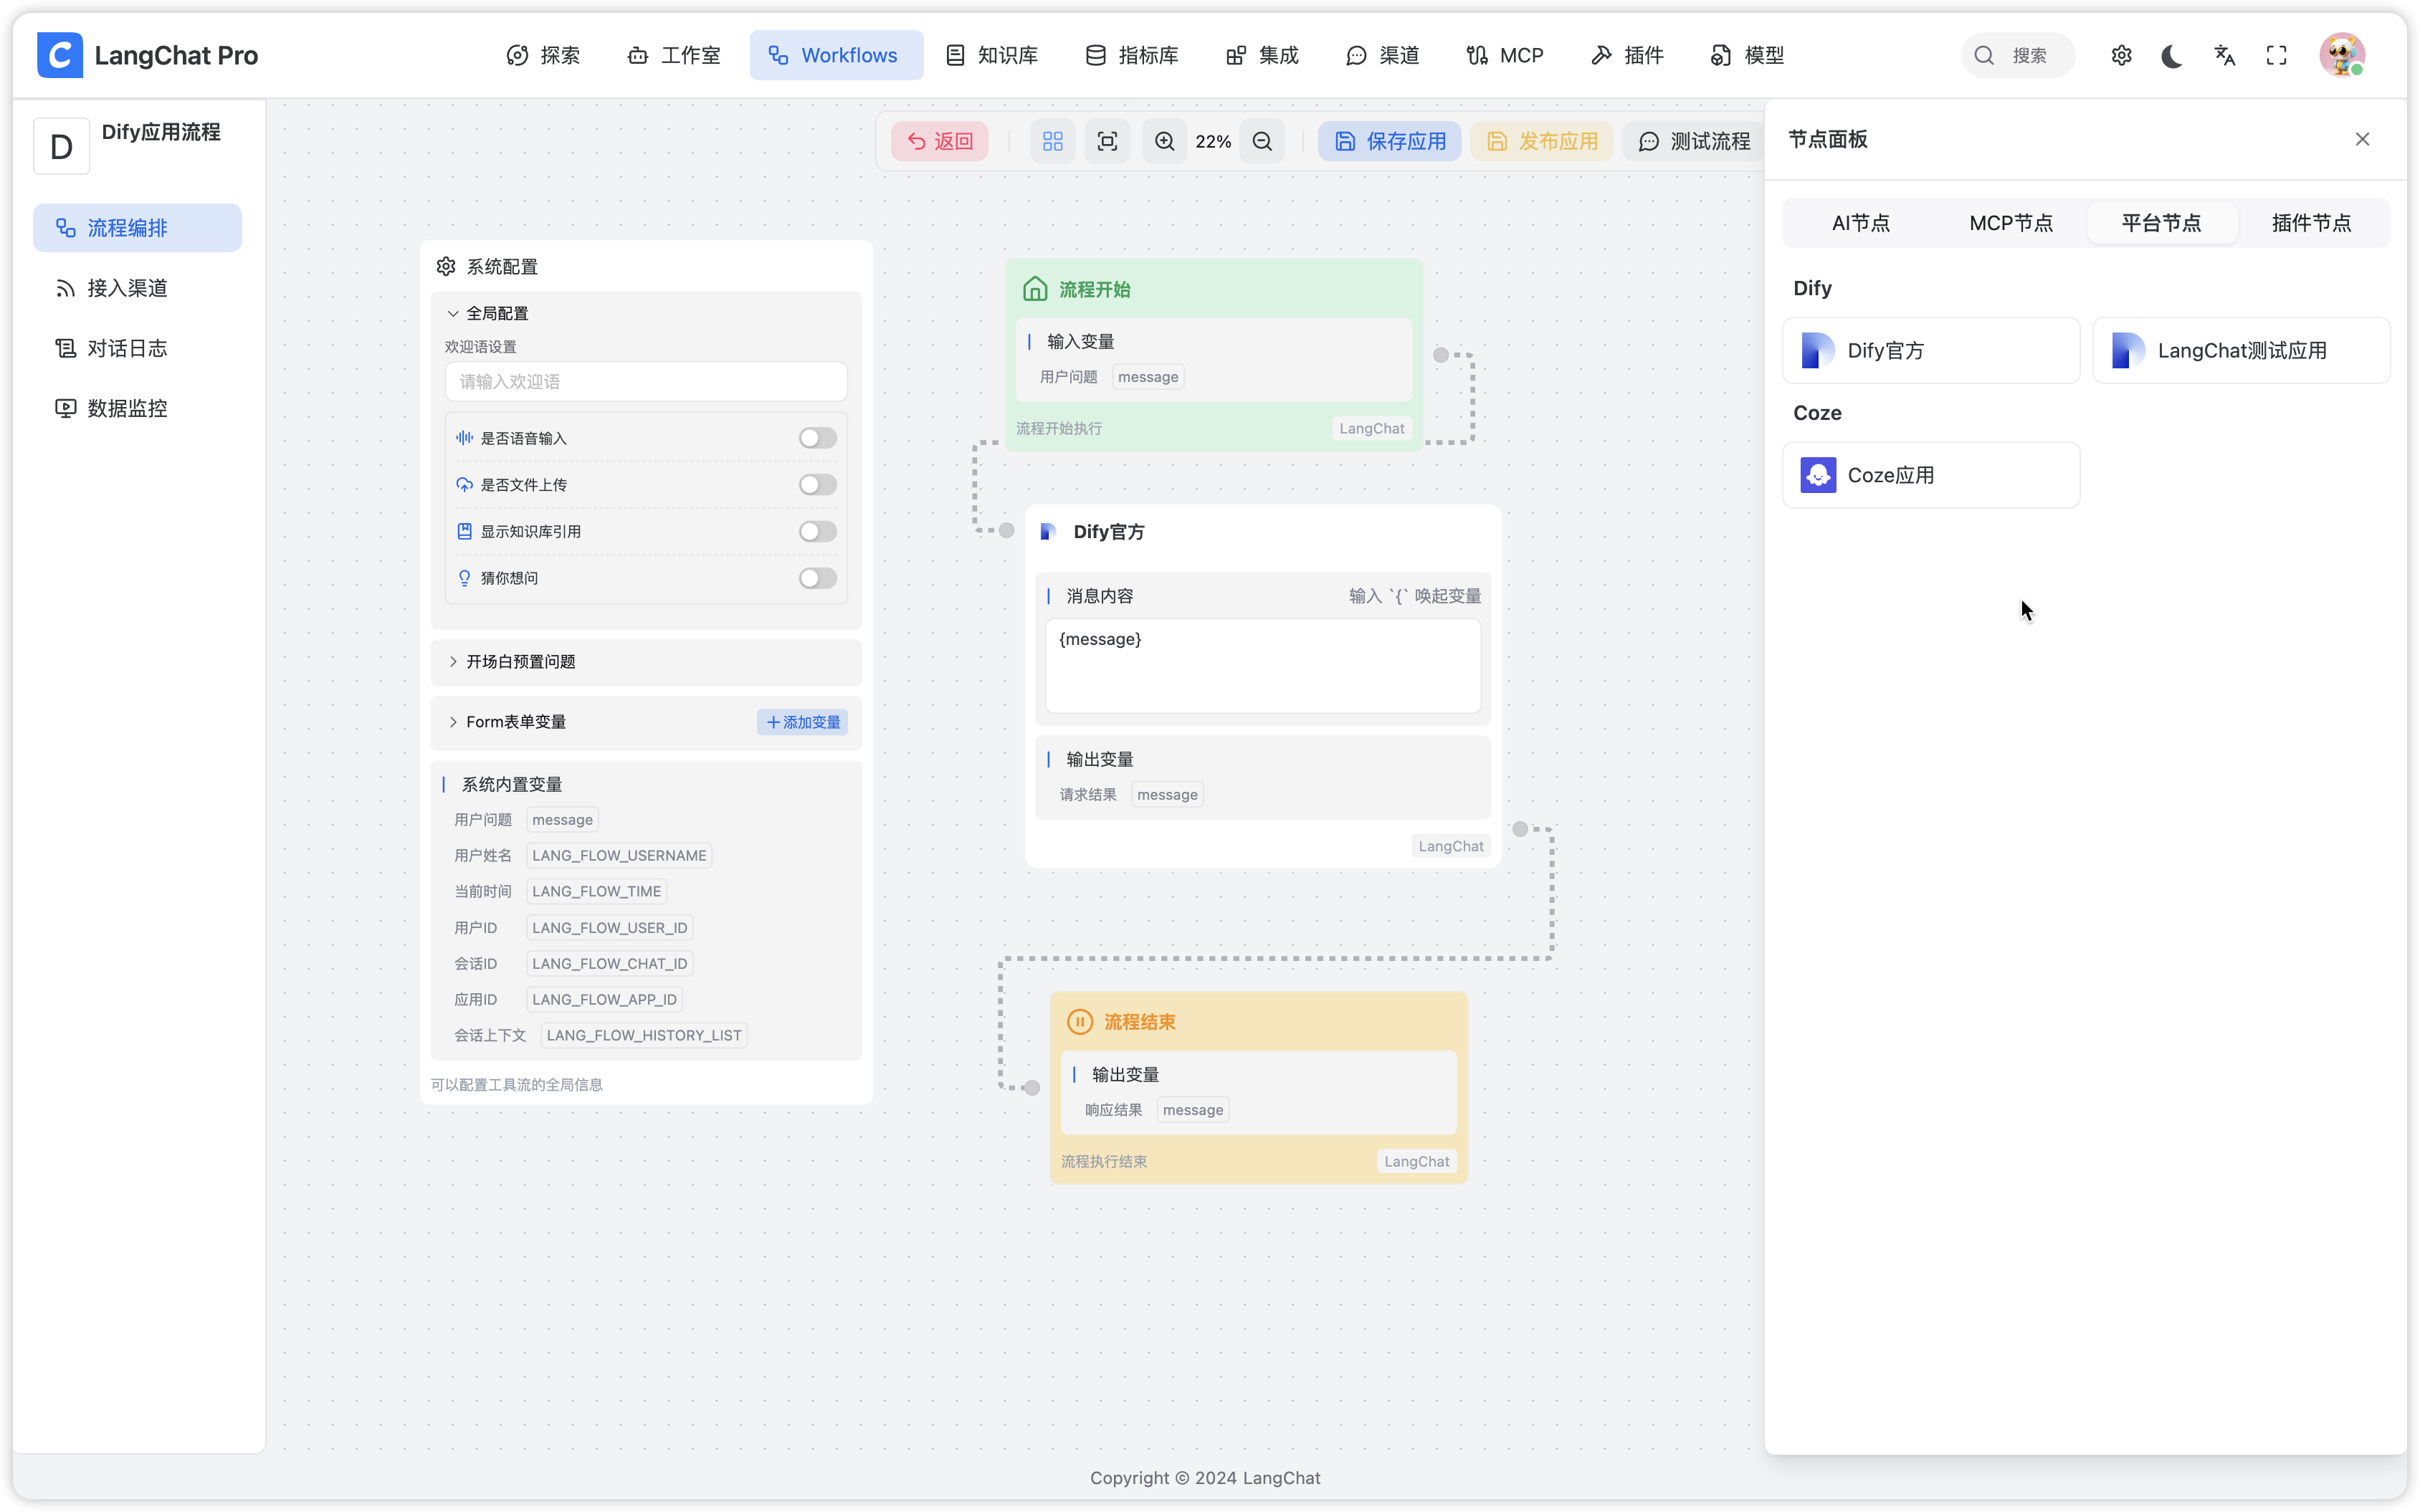Open the header settings gear icon
The width and height of the screenshot is (2420, 1512).
coord(2121,56)
